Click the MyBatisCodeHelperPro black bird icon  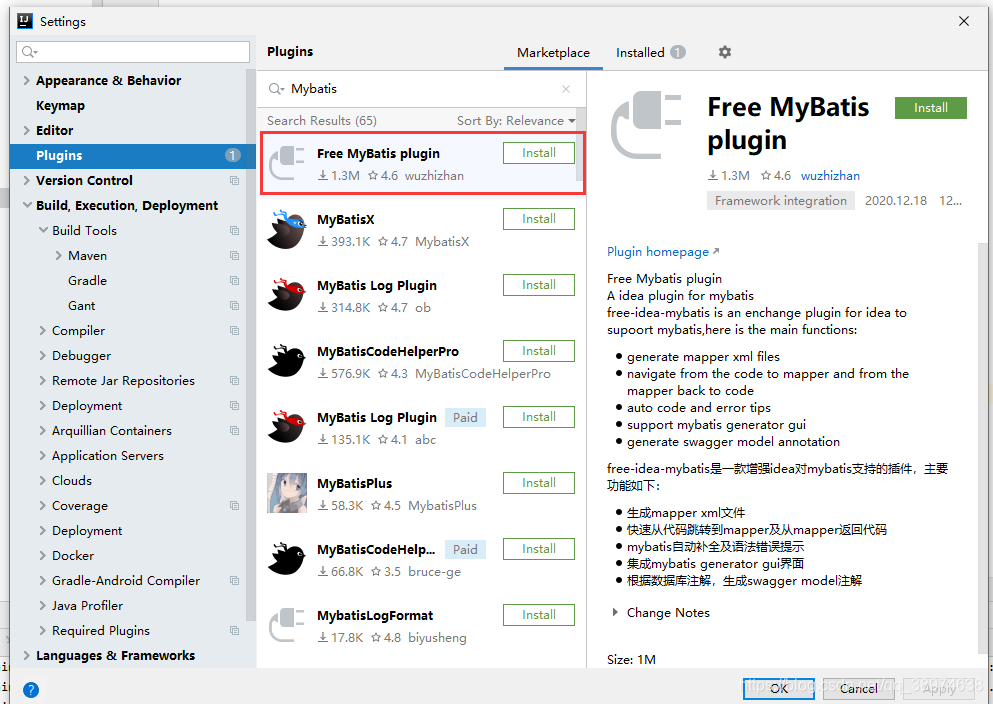point(287,360)
